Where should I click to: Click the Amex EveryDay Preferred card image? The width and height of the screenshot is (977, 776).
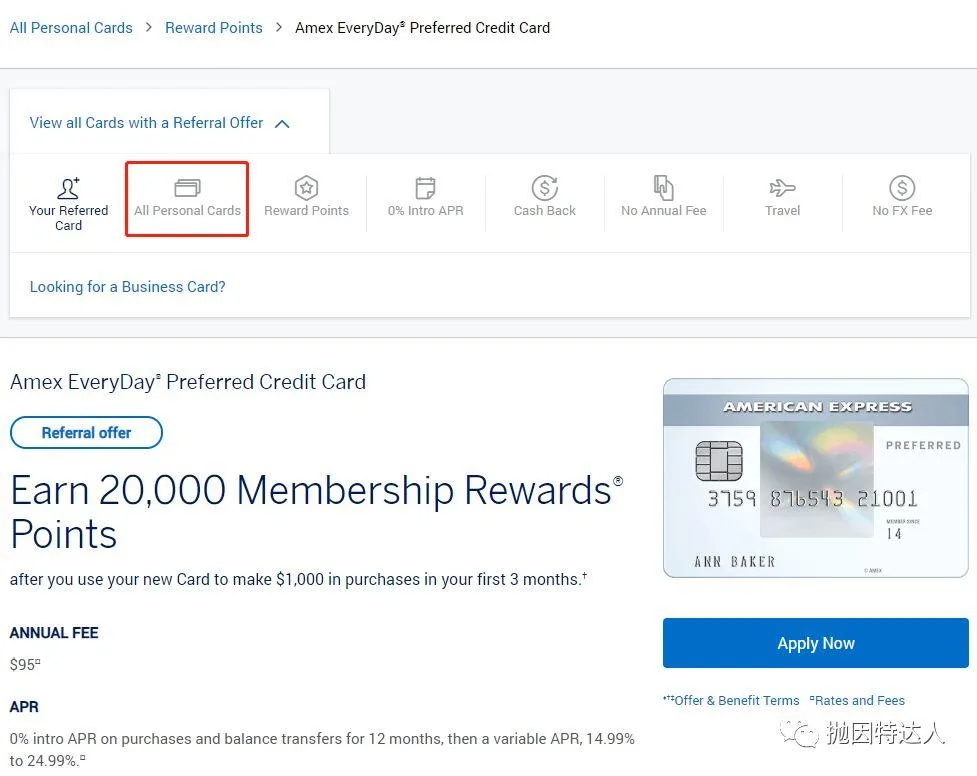click(815, 478)
